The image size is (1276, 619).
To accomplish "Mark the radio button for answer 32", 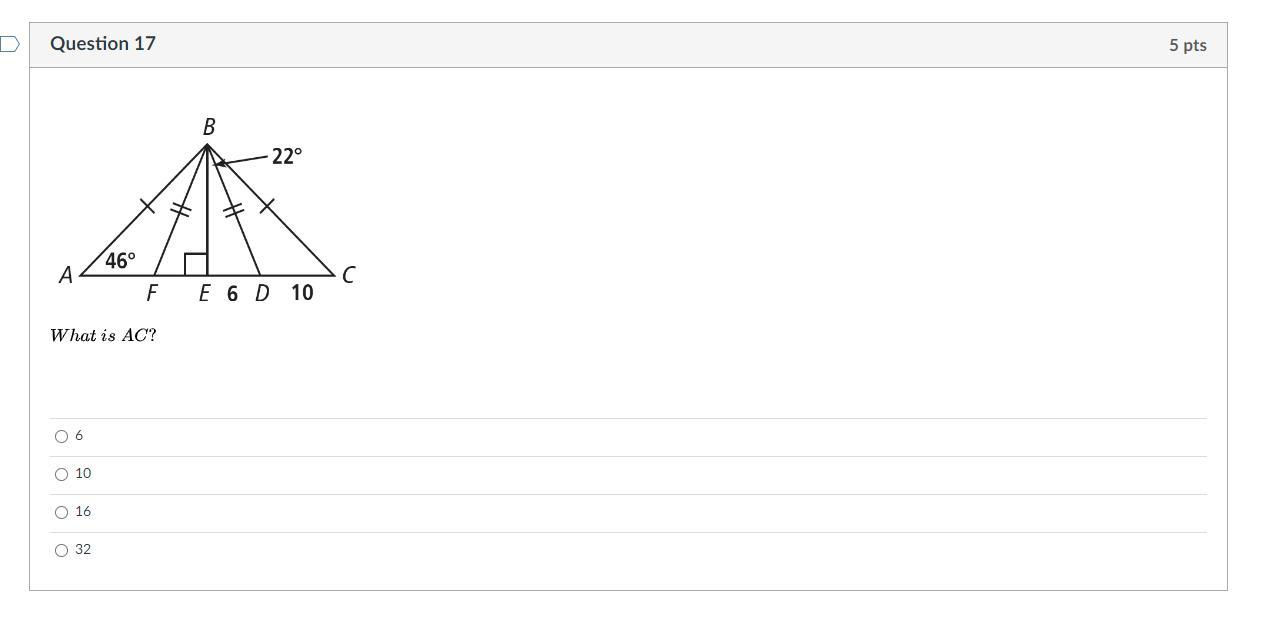I will (62, 550).
